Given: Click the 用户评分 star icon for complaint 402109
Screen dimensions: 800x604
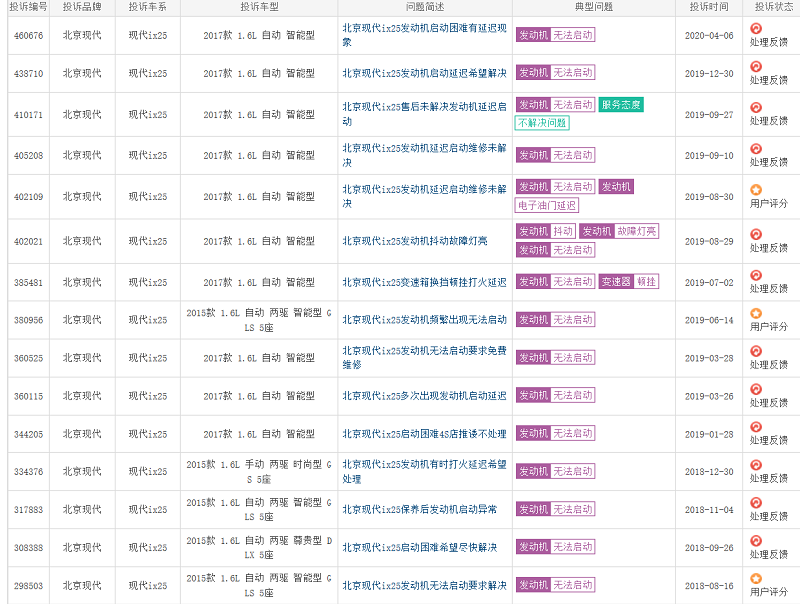Looking at the screenshot, I should (x=756, y=190).
